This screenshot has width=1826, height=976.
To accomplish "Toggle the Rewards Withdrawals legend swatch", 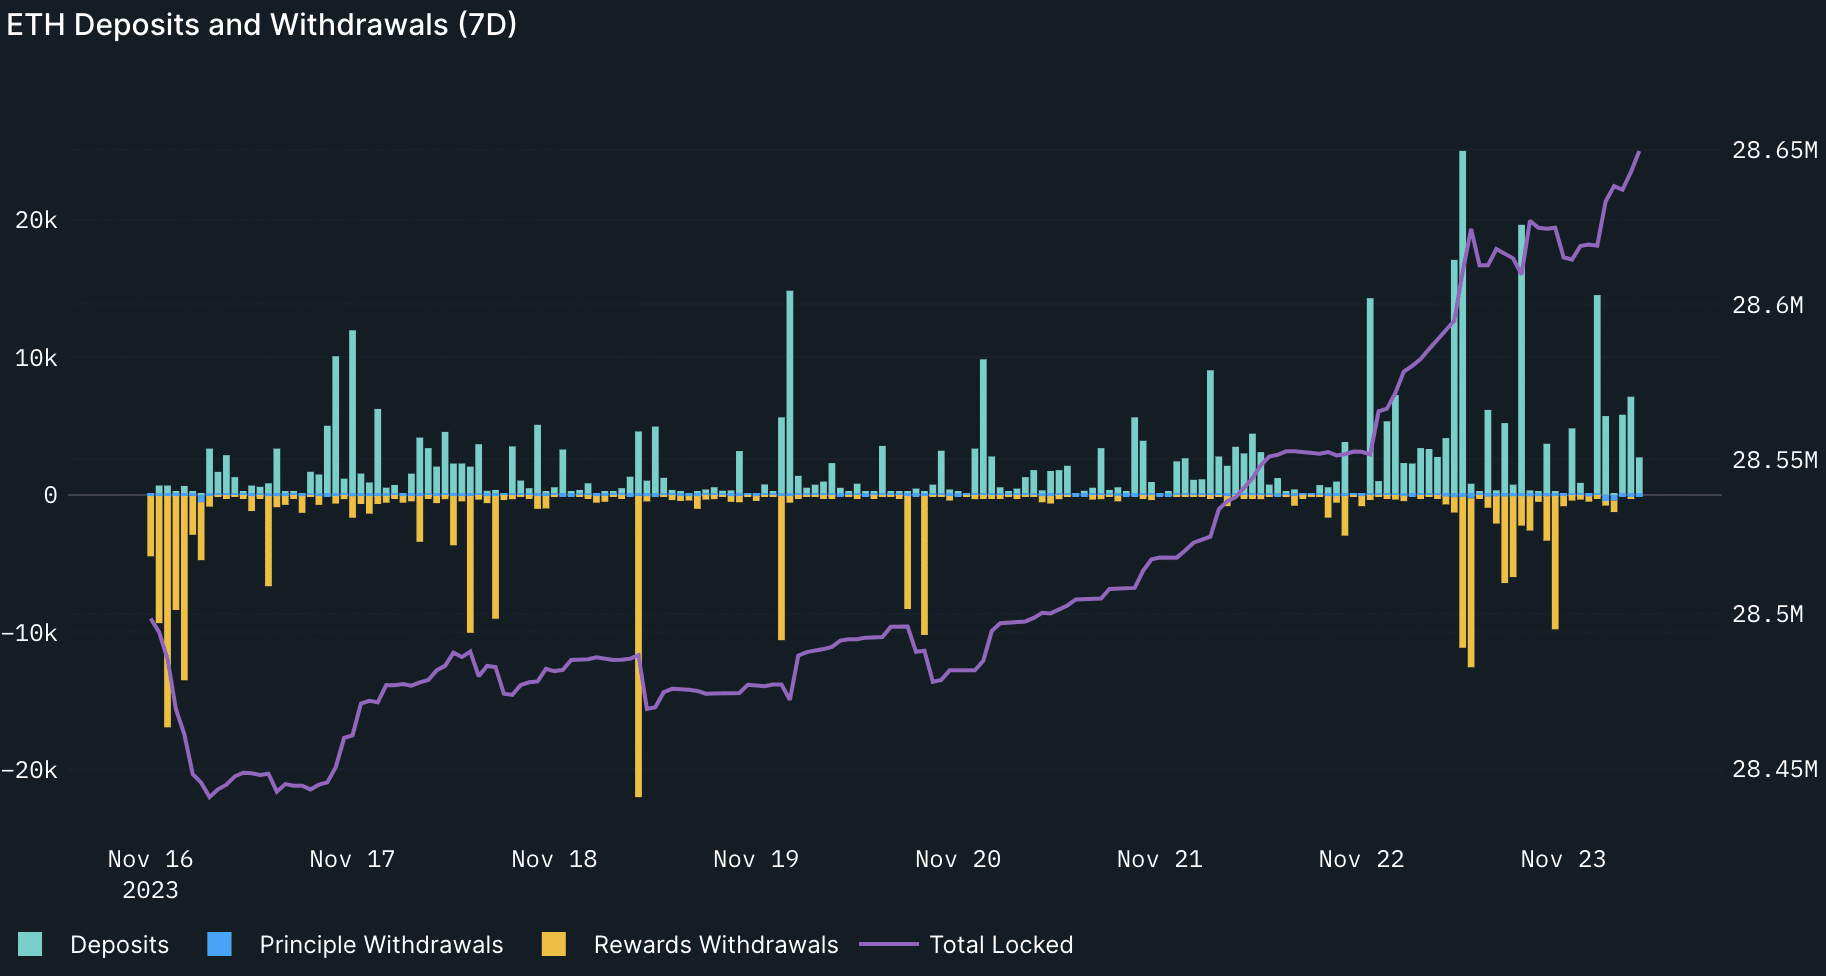I will [x=553, y=944].
